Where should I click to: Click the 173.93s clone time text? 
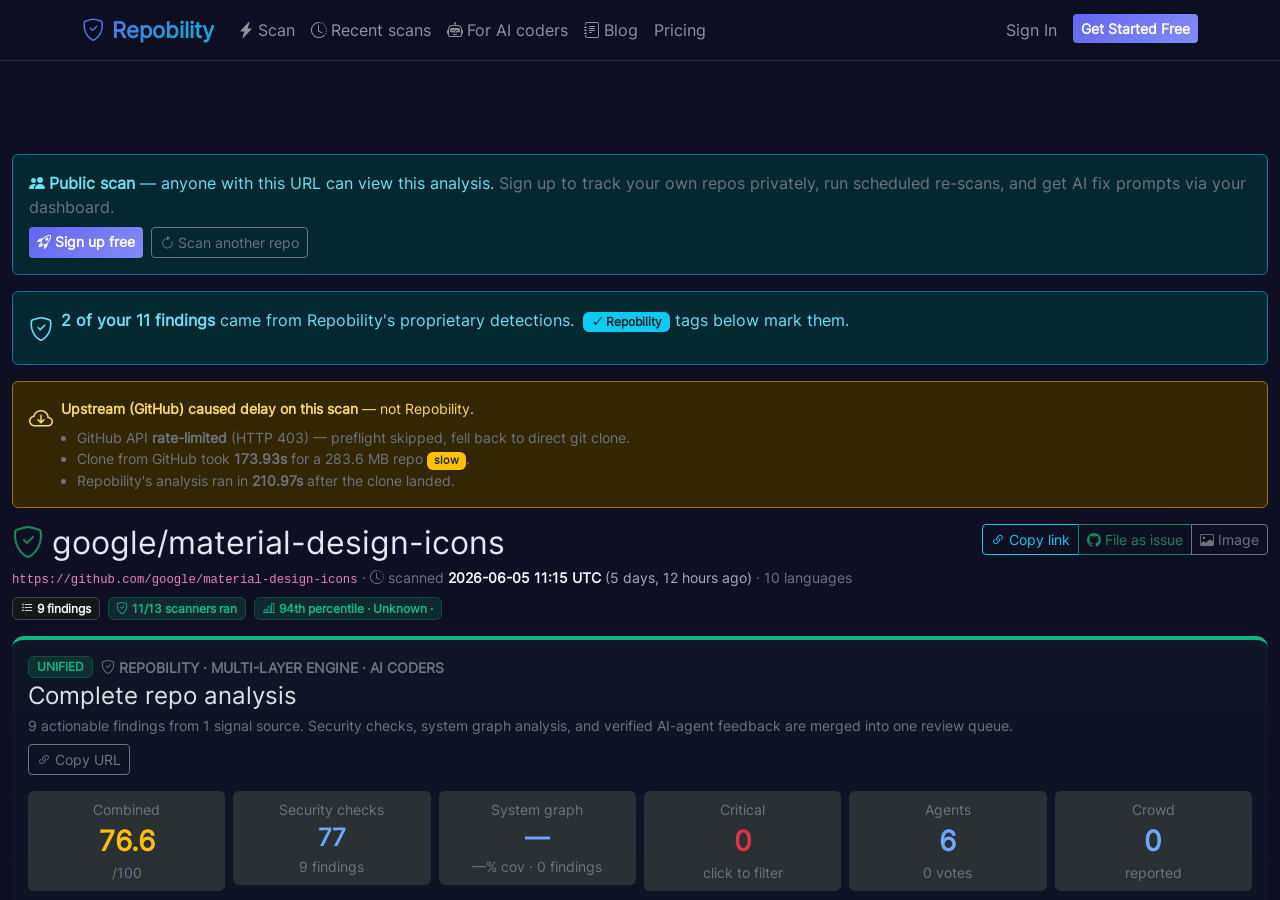(261, 459)
